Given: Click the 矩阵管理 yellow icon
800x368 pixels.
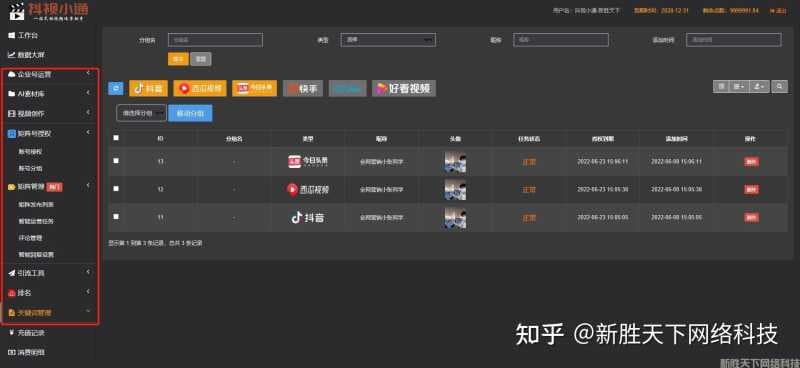Looking at the screenshot, I should coord(11,187).
